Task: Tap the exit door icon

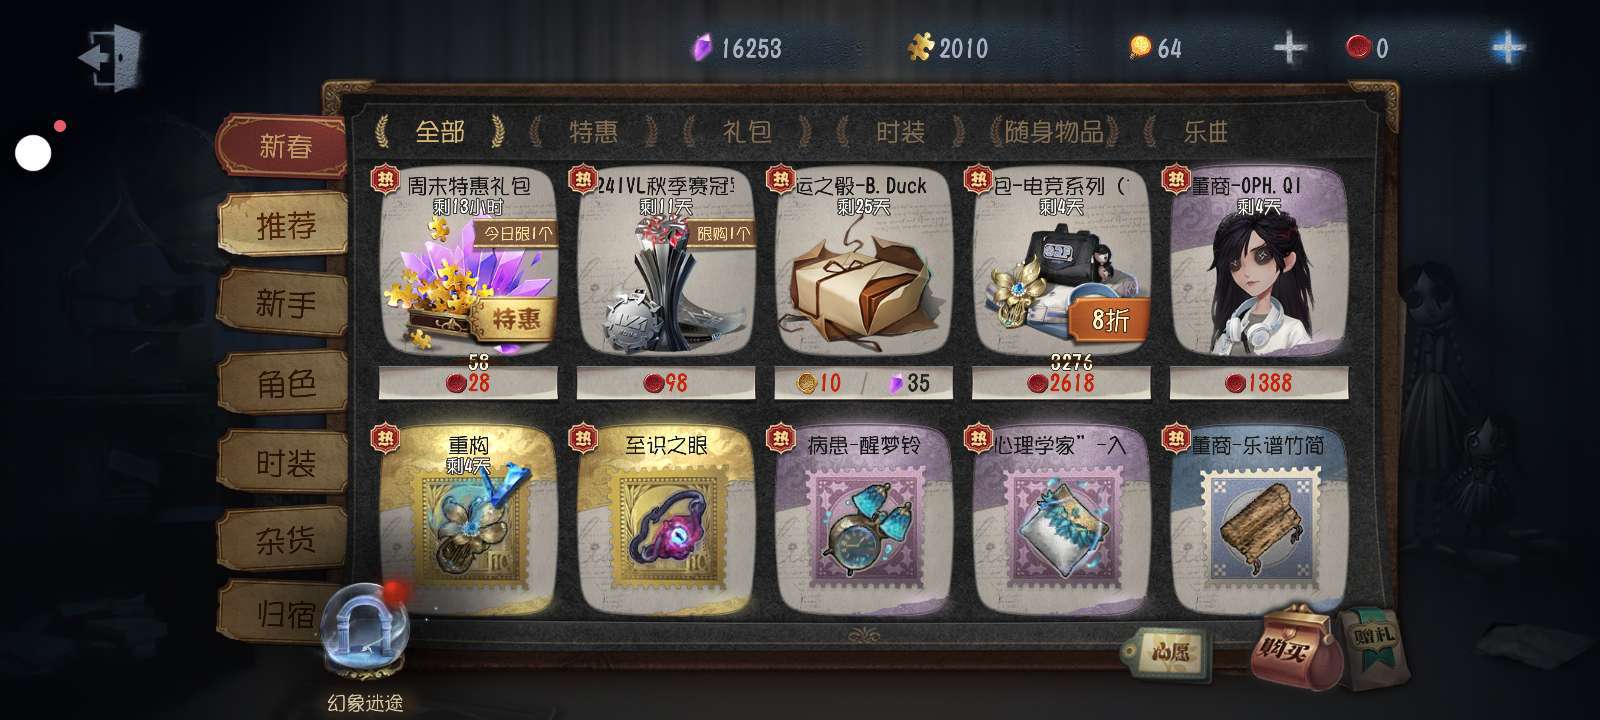Action: (110, 56)
